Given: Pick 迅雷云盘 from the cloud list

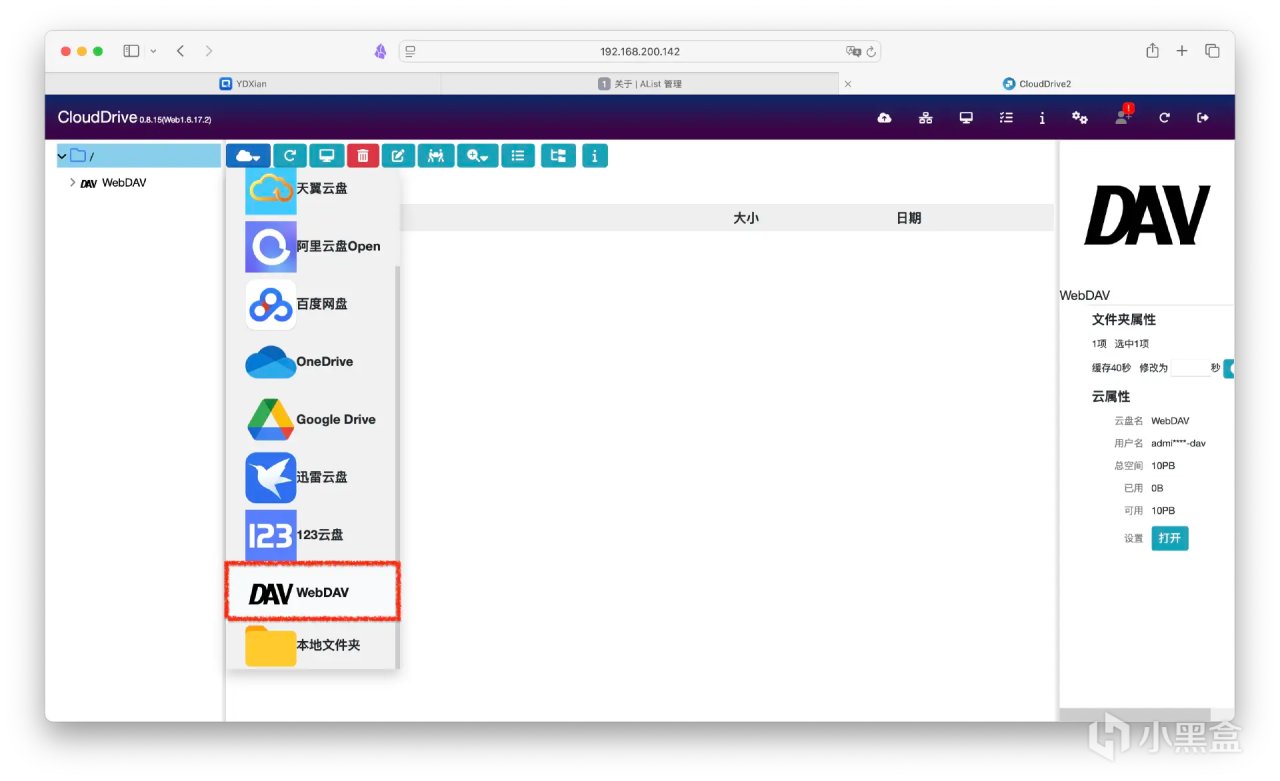Looking at the screenshot, I should pos(312,478).
